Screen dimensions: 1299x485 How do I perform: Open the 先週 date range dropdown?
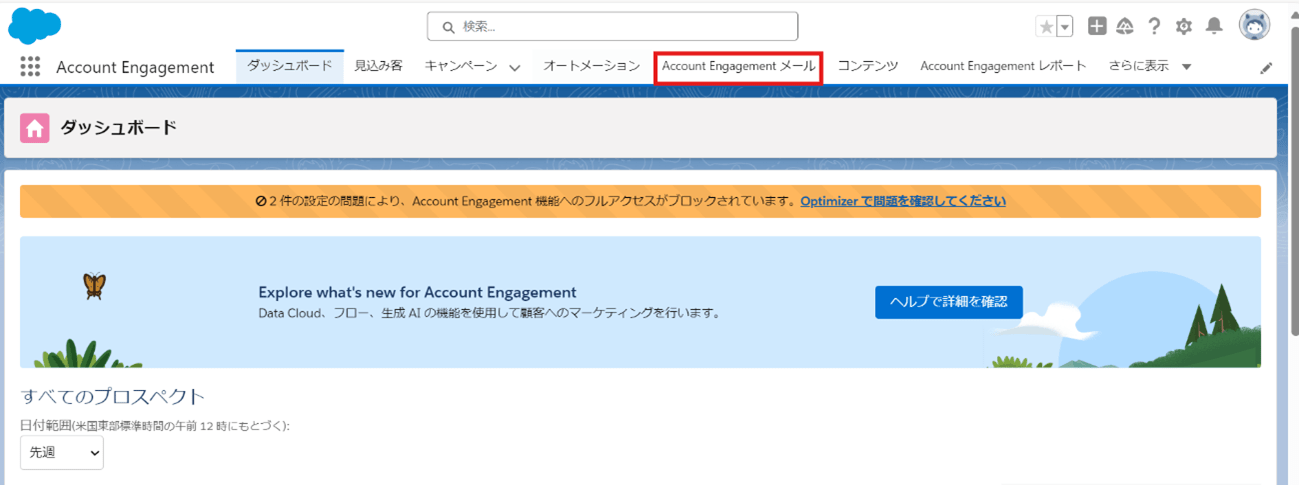tap(62, 453)
